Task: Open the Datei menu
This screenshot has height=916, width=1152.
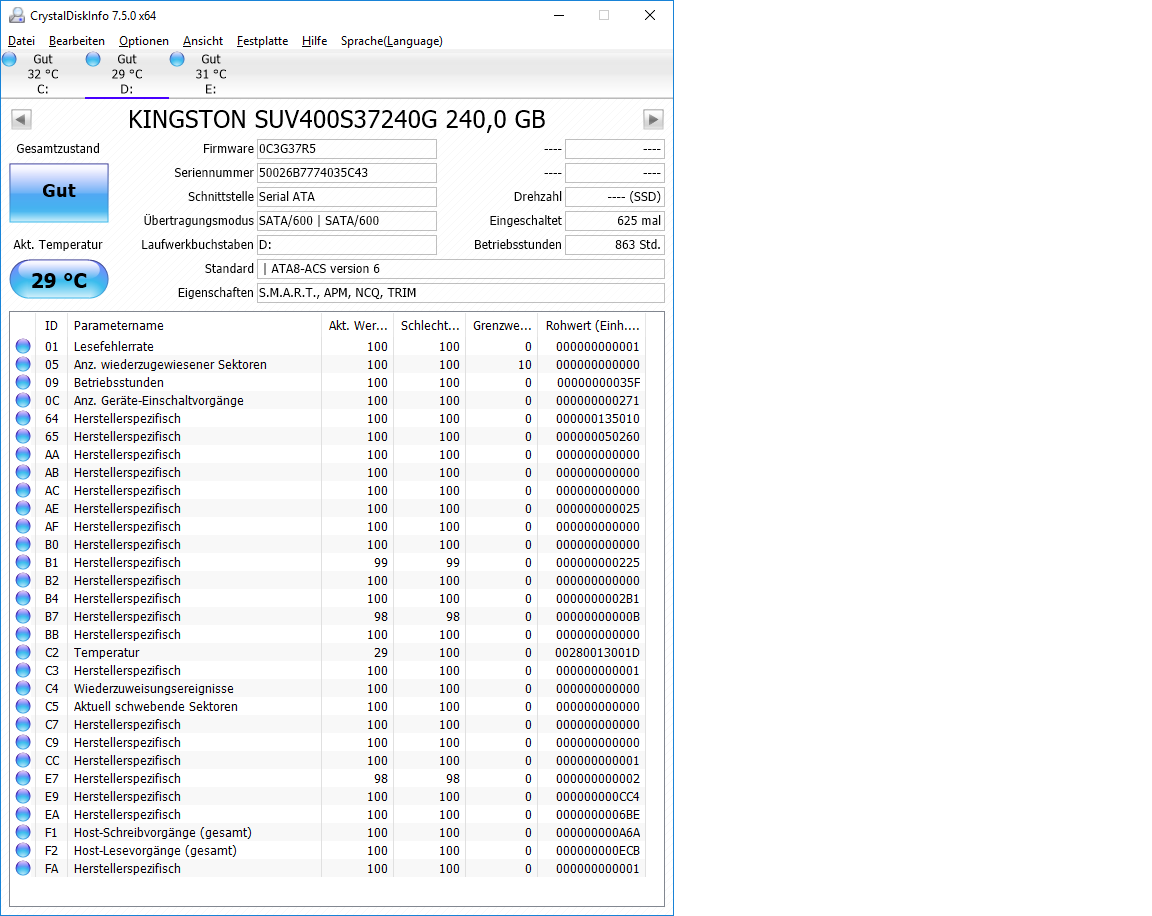Action: (x=21, y=41)
